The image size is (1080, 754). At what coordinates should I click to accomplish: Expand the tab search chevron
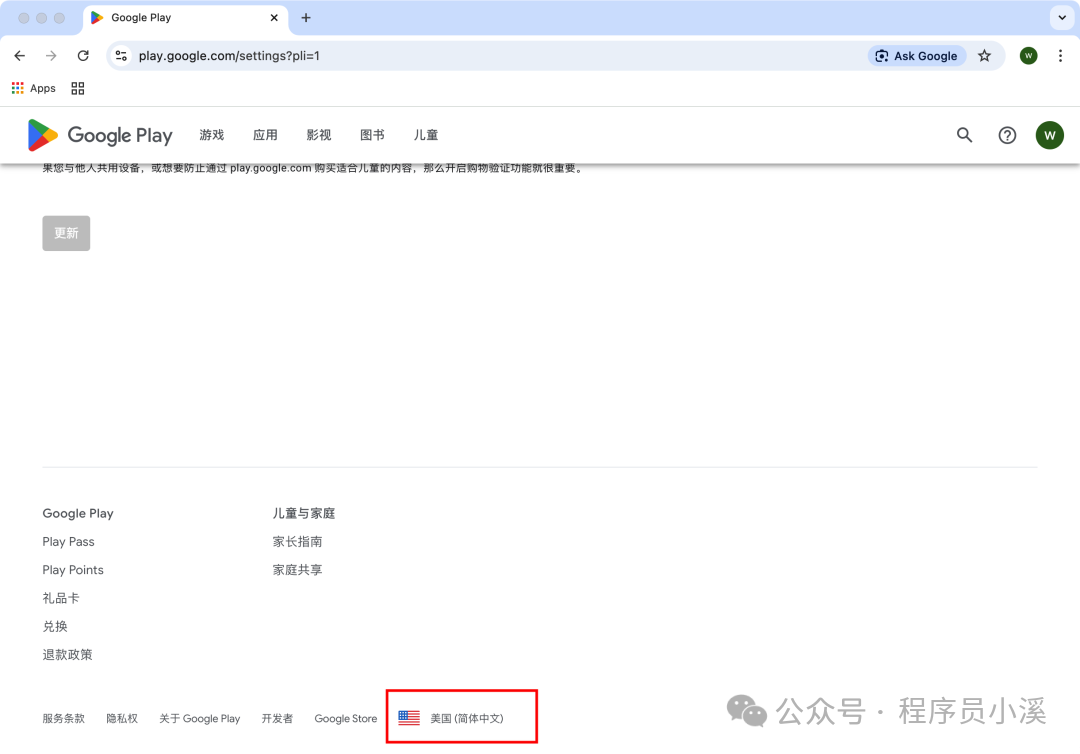1062,18
